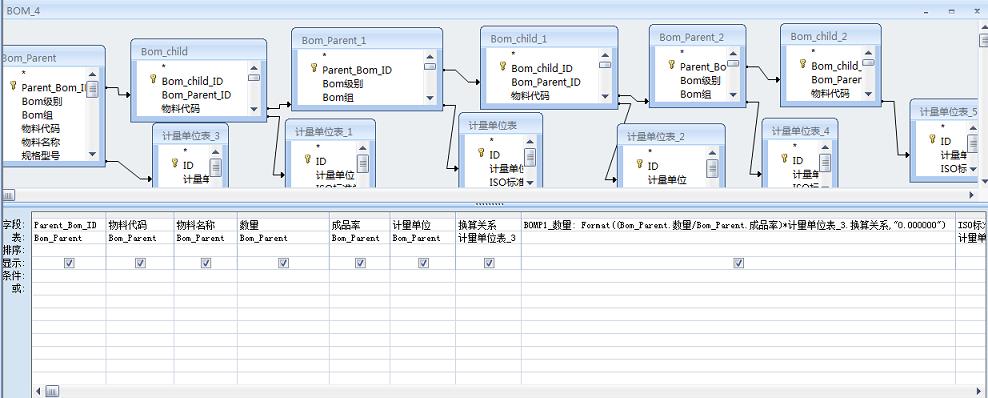Click the Bom_Parent table cell under 数量 column
Image resolution: width=988 pixels, height=398 pixels.
284,237
